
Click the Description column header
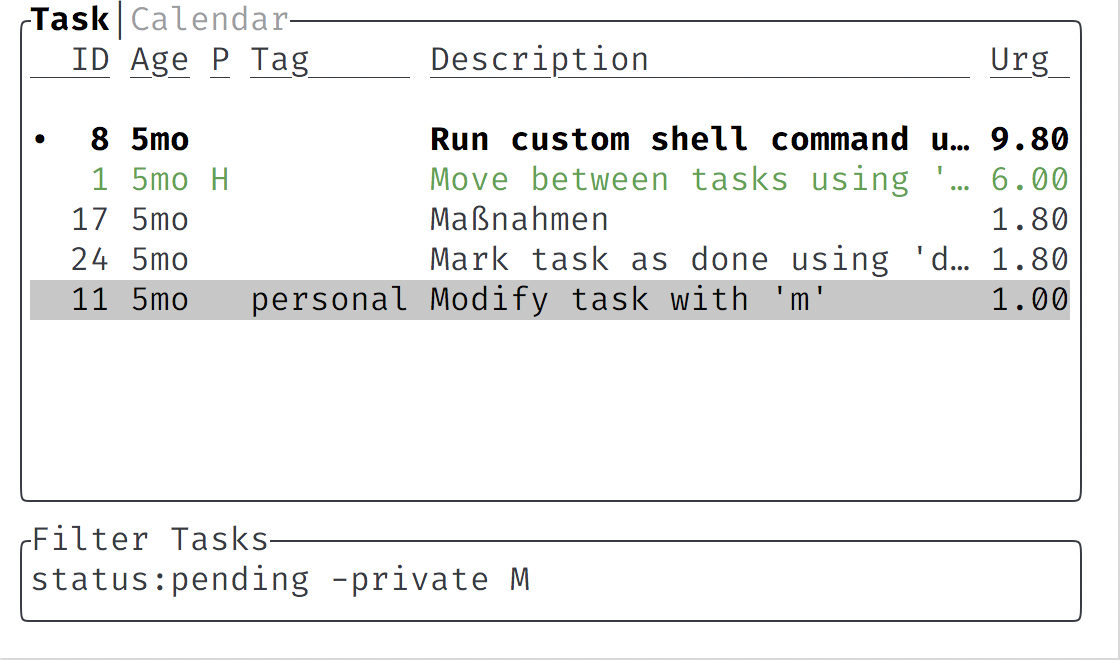(x=538, y=59)
